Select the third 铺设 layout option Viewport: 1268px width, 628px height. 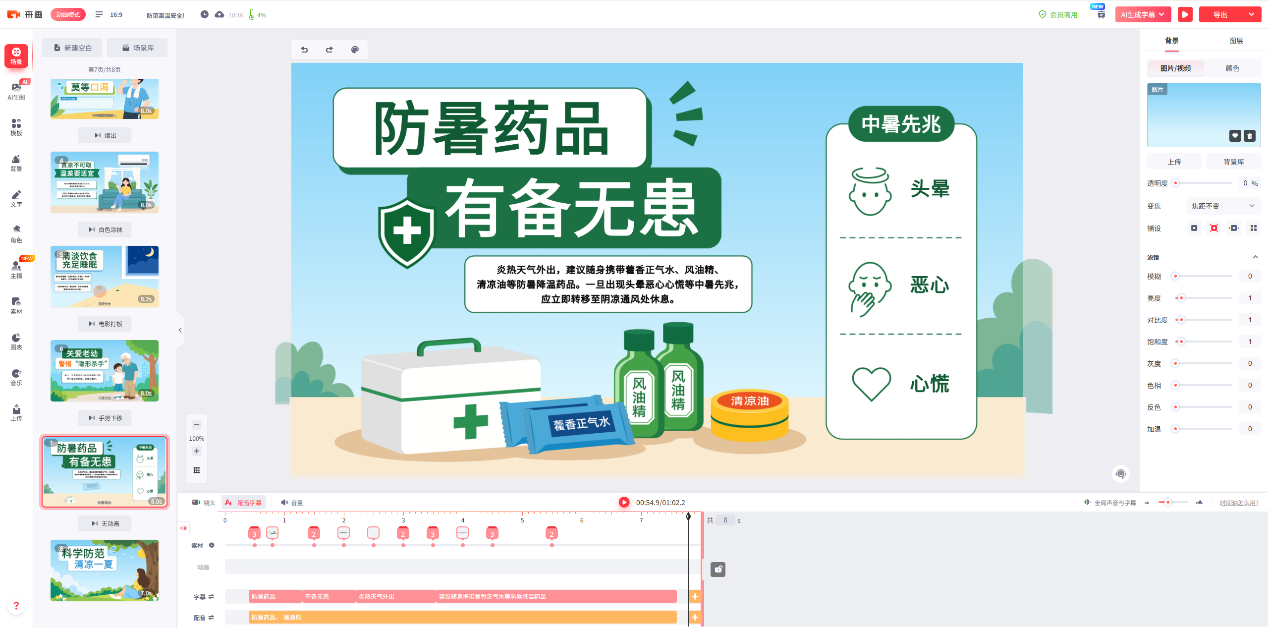click(1234, 228)
